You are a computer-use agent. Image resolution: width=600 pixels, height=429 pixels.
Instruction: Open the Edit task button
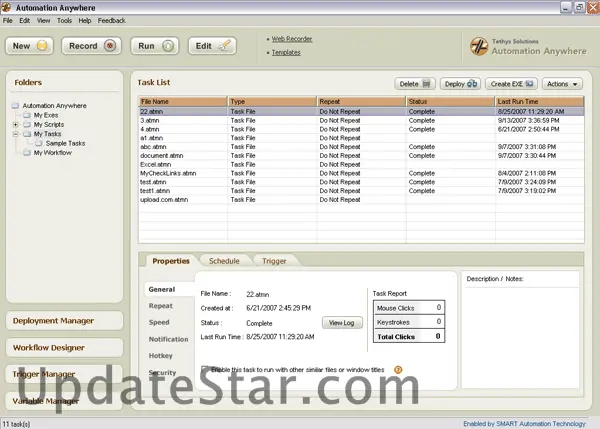(x=212, y=46)
